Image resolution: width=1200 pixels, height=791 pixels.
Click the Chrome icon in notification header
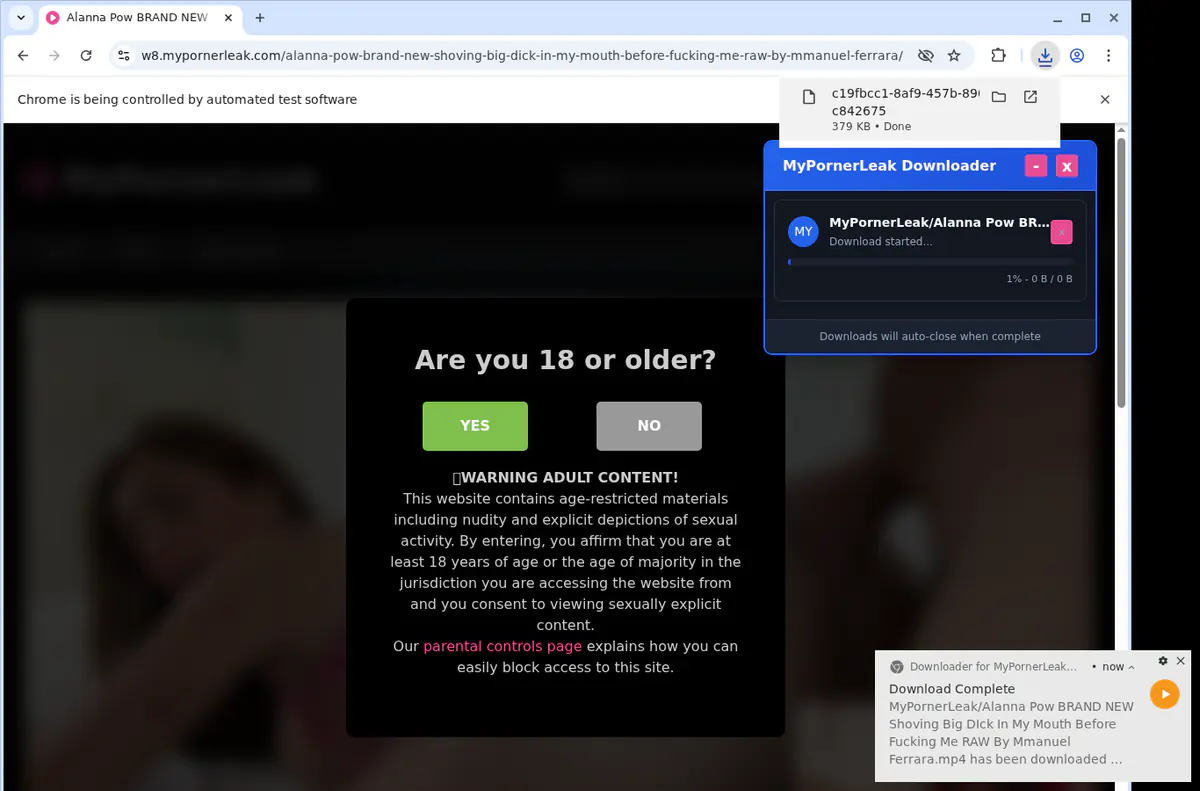pyautogui.click(x=897, y=666)
